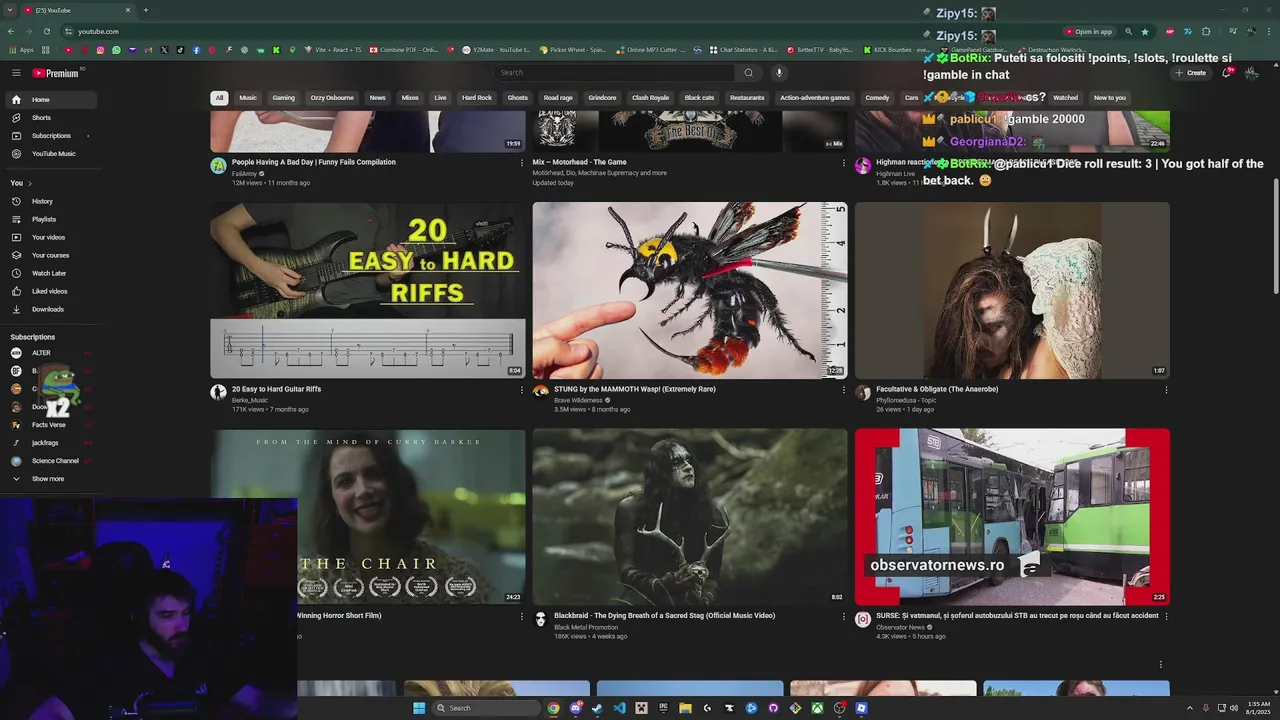
Task: Bookmark this page with the star icon
Action: (1145, 31)
